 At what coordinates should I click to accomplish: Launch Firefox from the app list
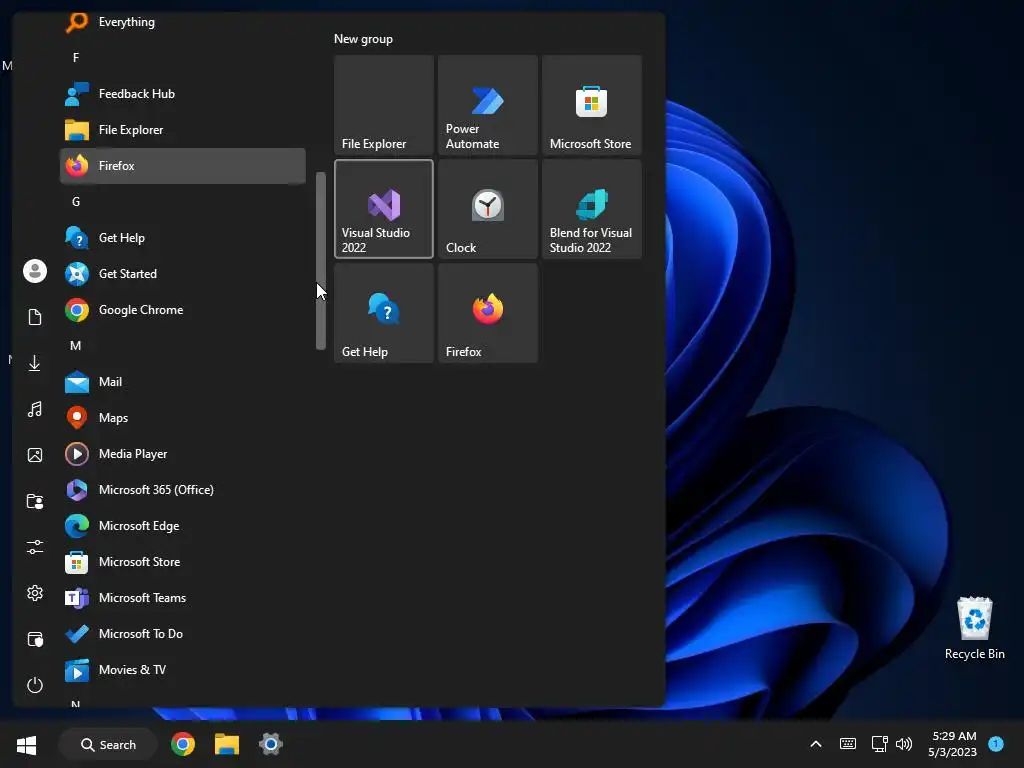pyautogui.click(x=183, y=166)
